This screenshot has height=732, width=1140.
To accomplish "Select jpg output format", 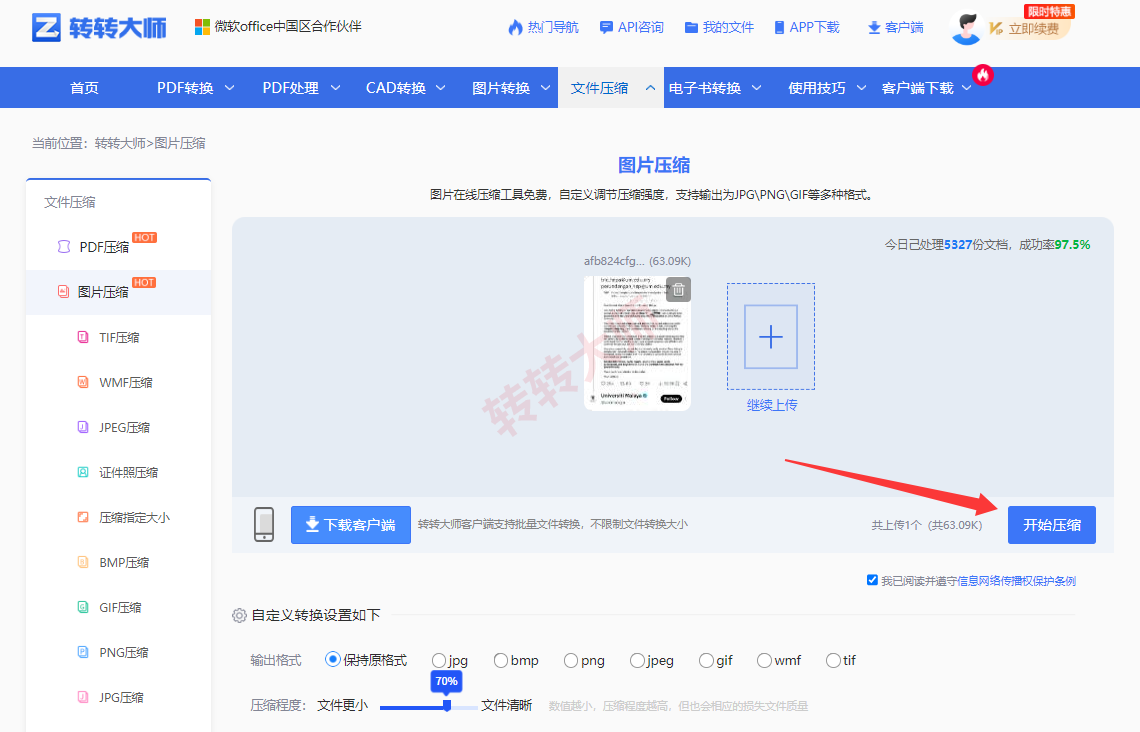I will coord(438,660).
